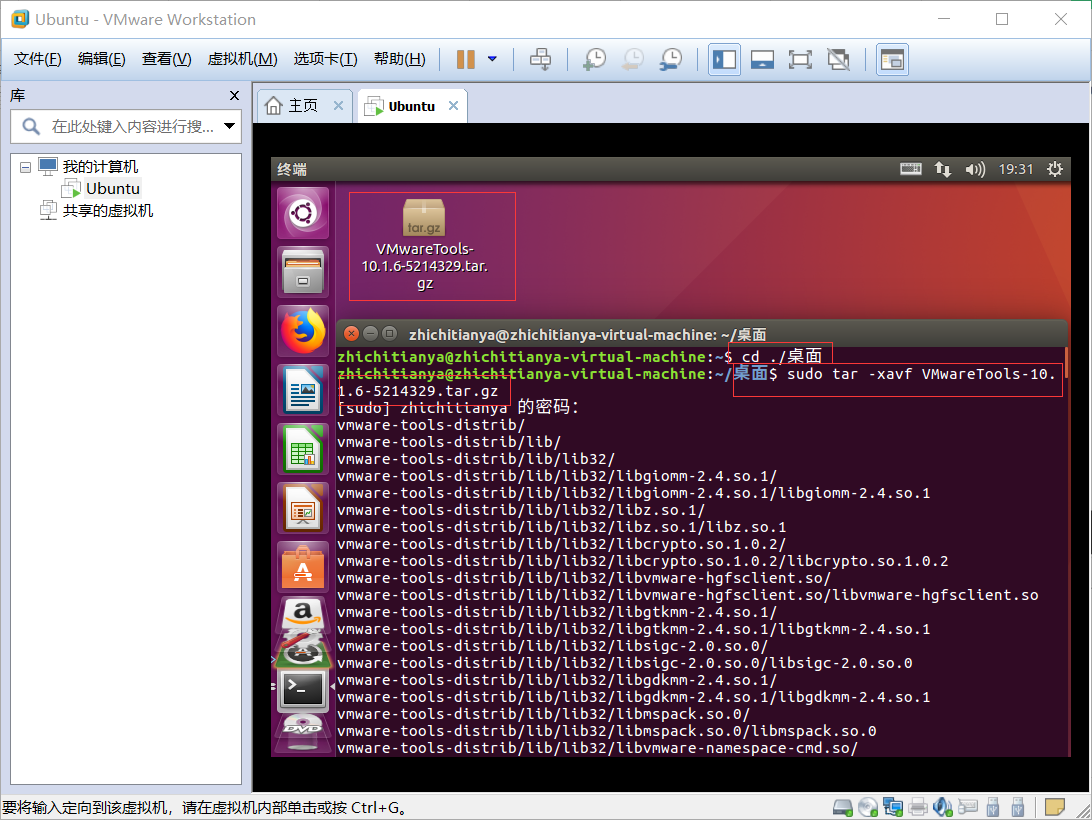Open the 虚拟机(M) menu
1092x820 pixels.
[242, 59]
